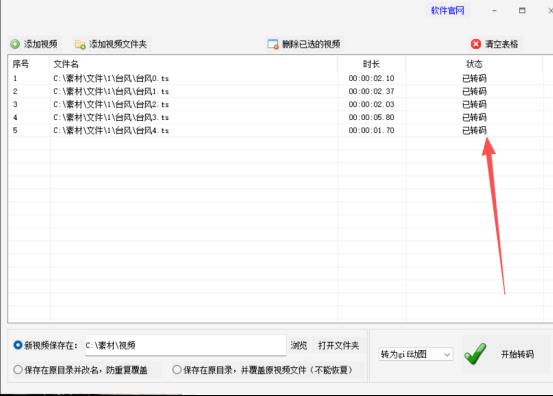Click the 时长 column header
The height and width of the screenshot is (396, 553).
371,64
